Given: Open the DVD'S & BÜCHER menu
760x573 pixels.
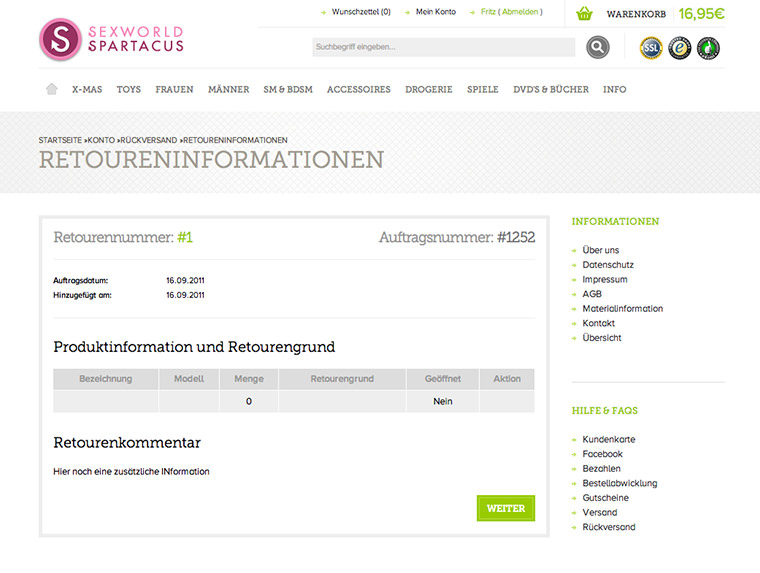Looking at the screenshot, I should click(x=551, y=89).
